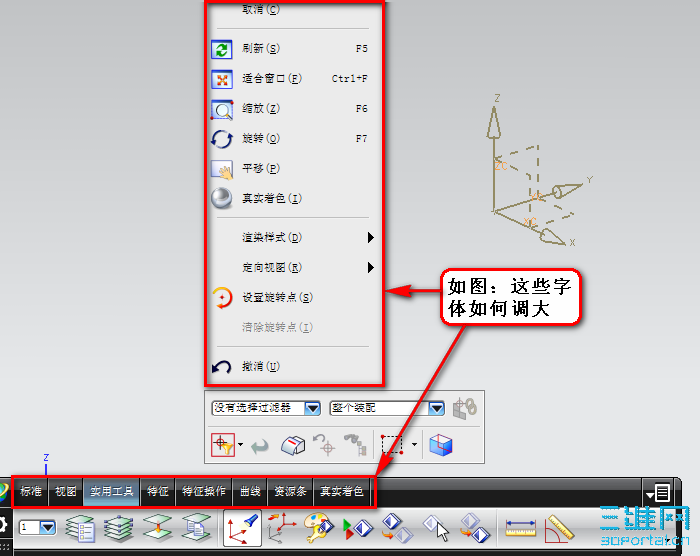
Task: Click the Measure Distance ruler icon
Action: [521, 528]
